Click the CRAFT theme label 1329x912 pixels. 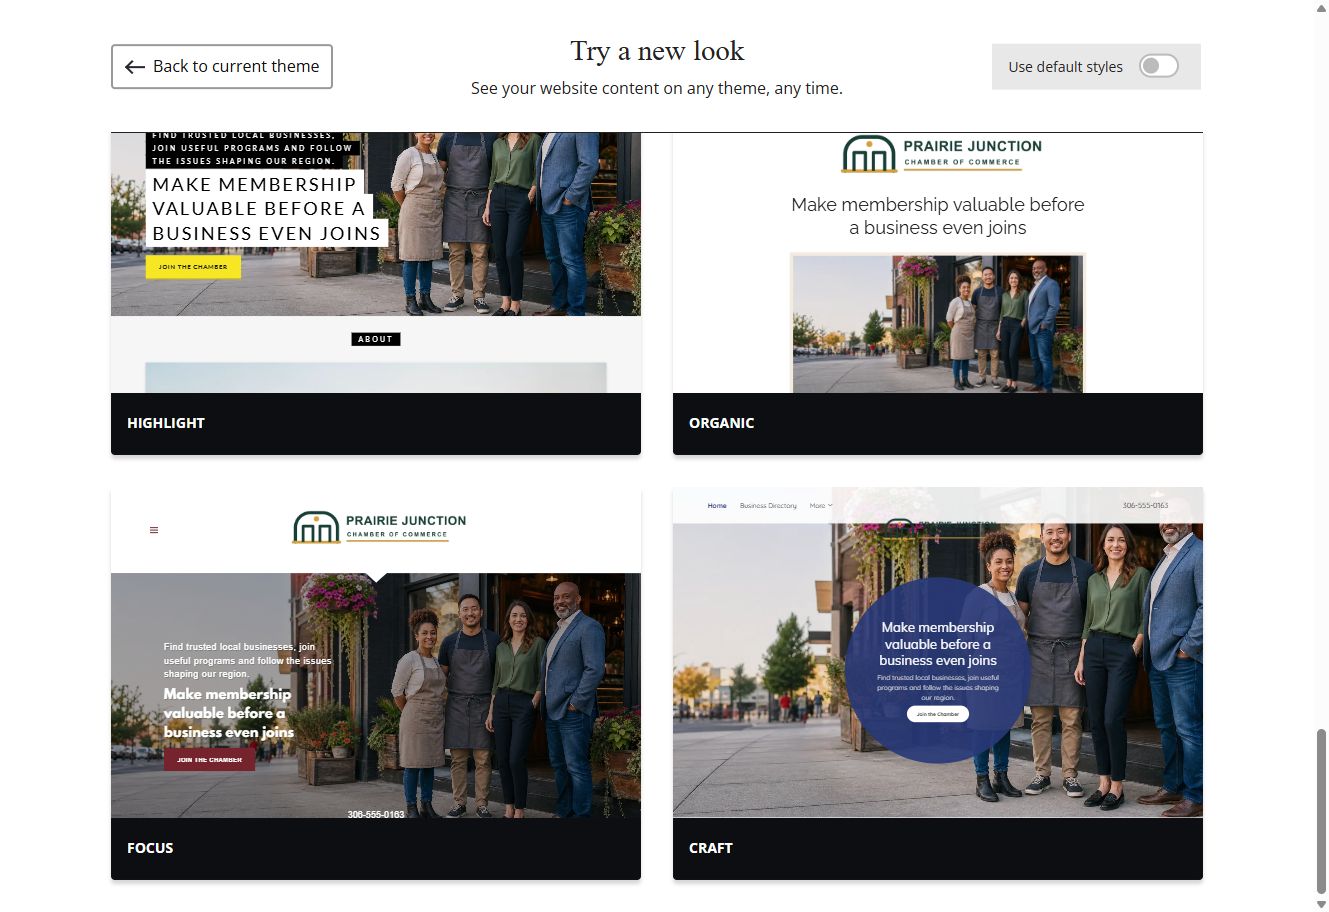[x=711, y=848]
